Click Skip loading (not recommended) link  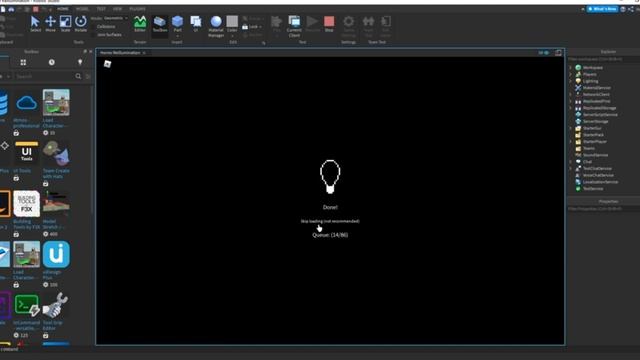pos(330,221)
